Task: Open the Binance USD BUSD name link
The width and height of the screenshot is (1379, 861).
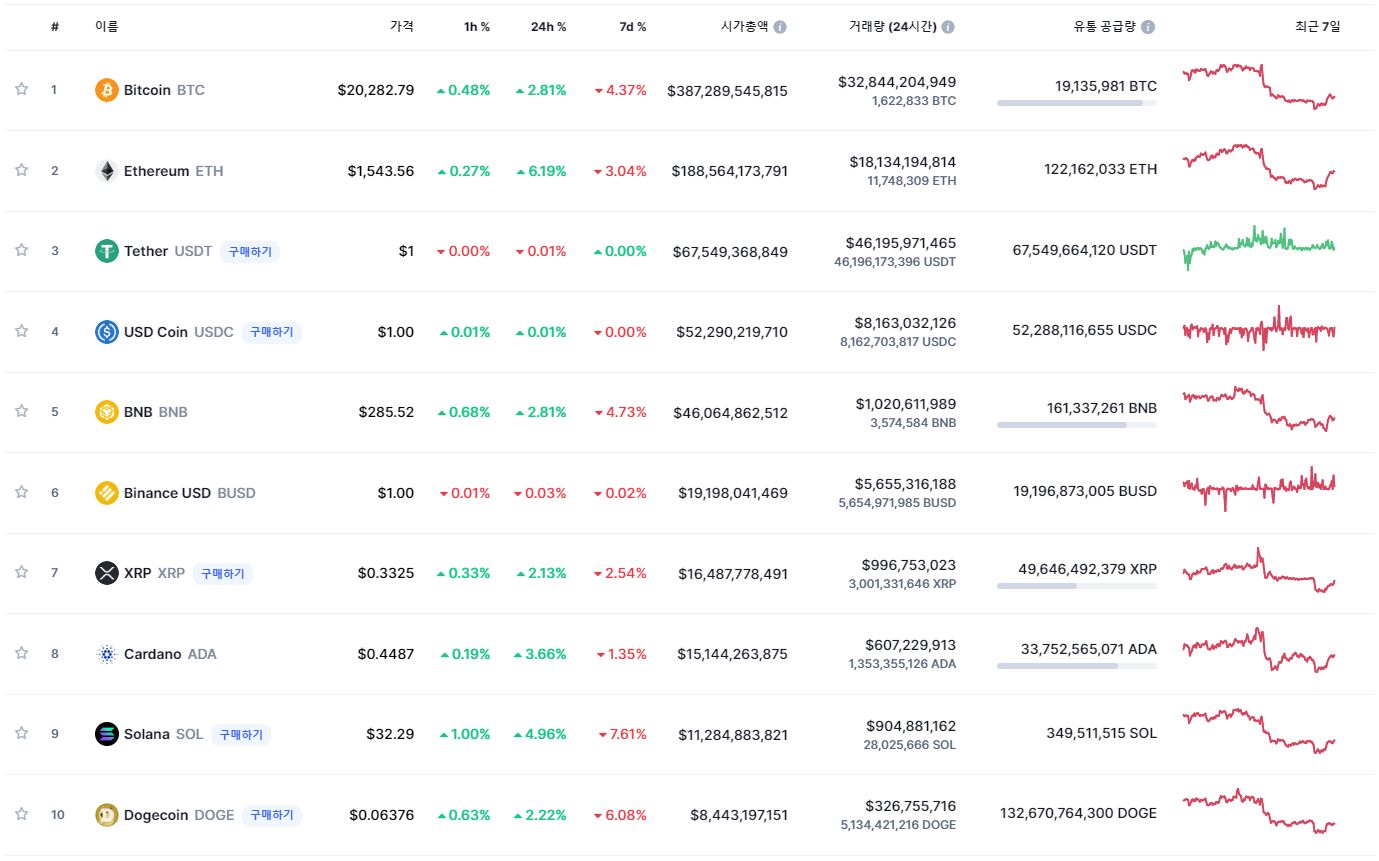Action: click(190, 493)
